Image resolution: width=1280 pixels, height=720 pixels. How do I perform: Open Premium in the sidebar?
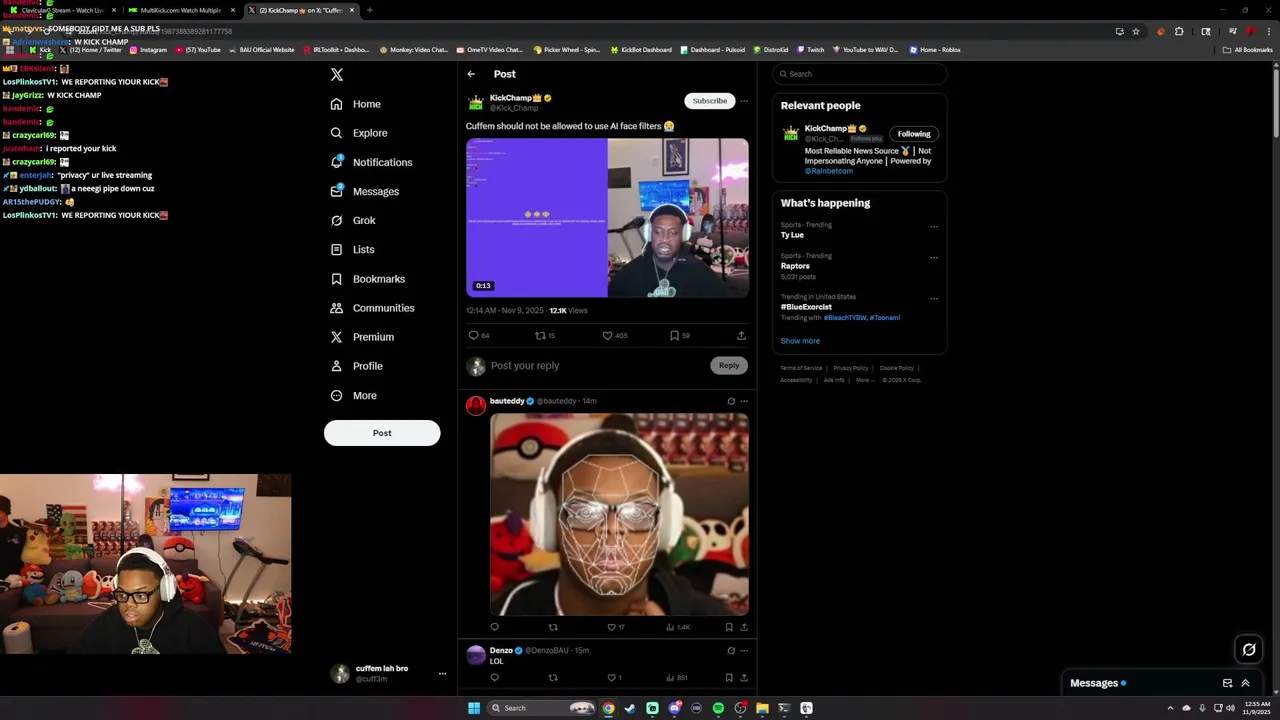click(x=362, y=337)
